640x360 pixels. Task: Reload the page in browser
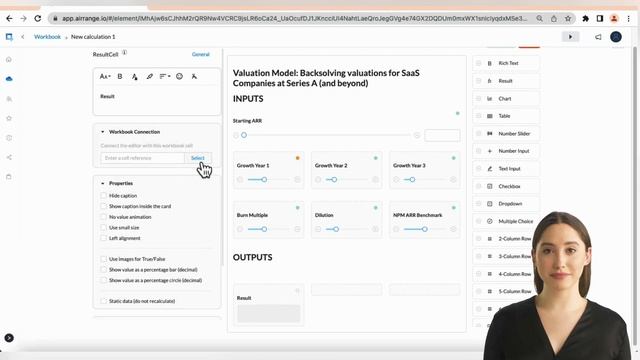[38, 19]
